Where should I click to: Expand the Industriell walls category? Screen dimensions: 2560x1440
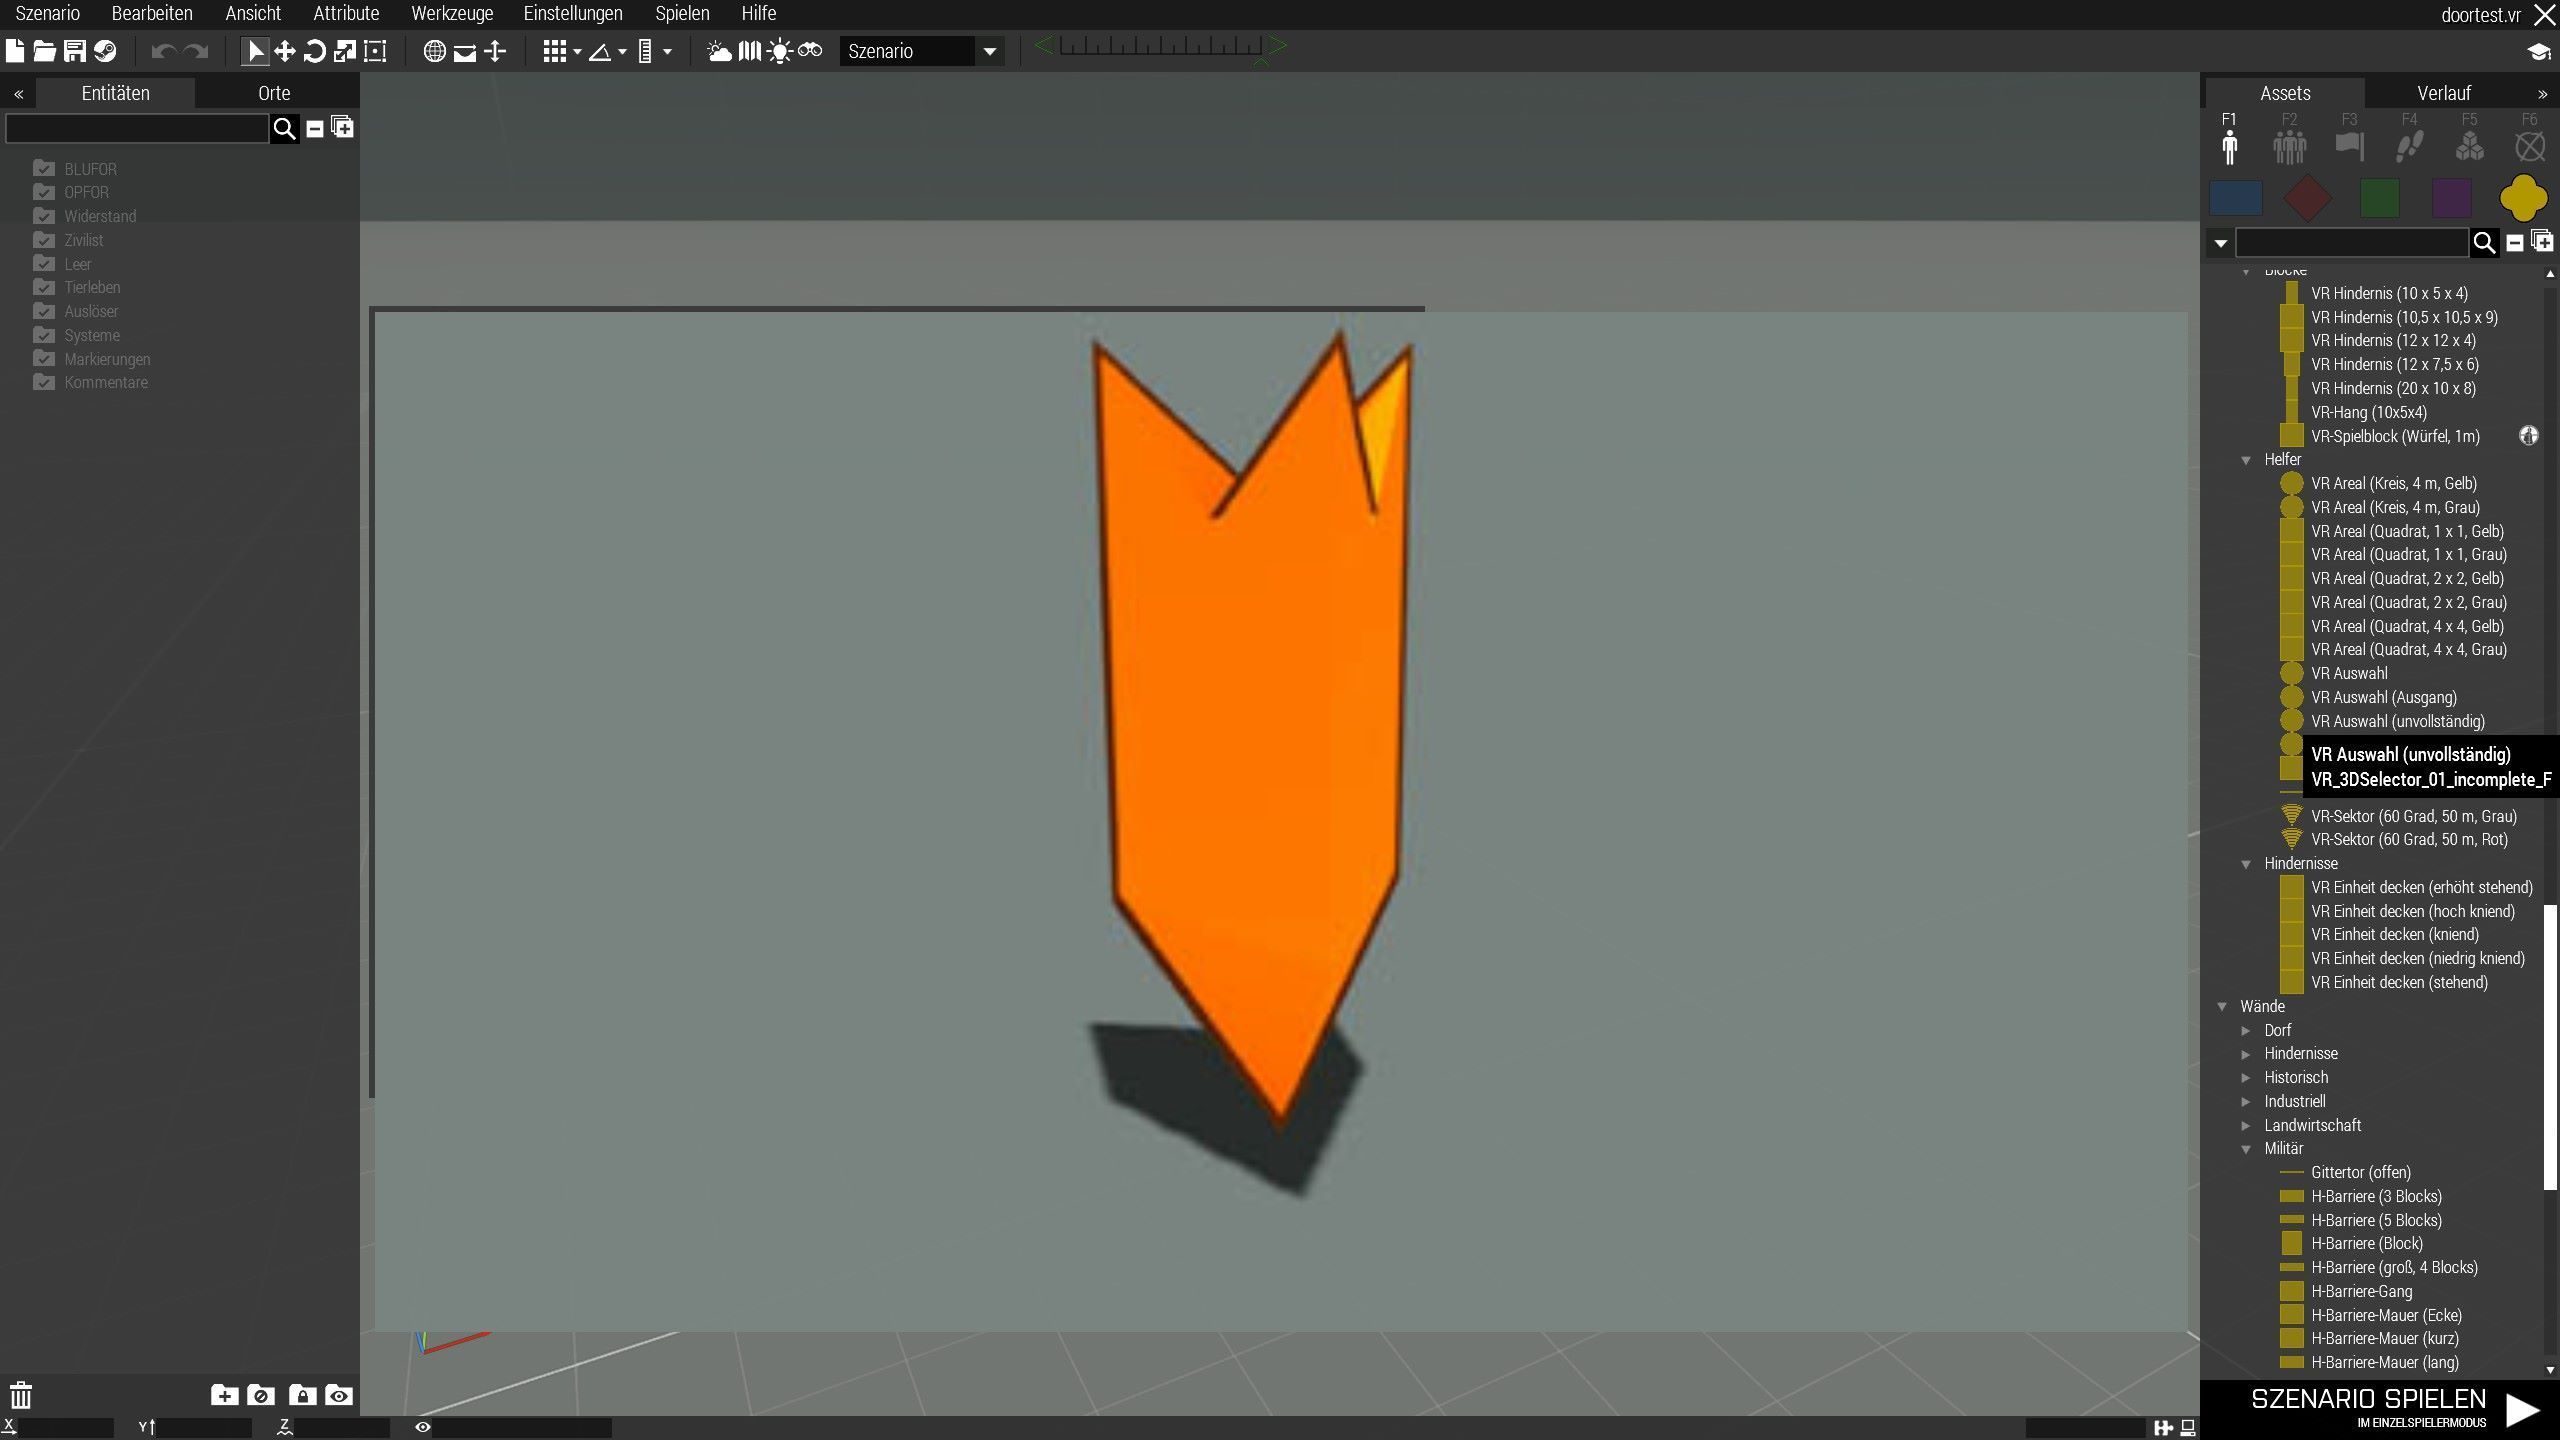tap(2246, 1102)
